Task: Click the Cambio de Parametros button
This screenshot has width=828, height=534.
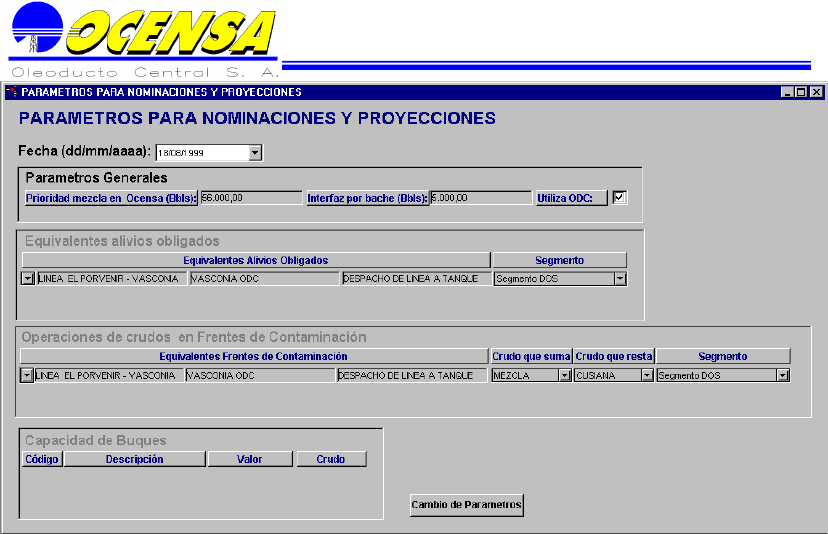Action: coord(467,505)
